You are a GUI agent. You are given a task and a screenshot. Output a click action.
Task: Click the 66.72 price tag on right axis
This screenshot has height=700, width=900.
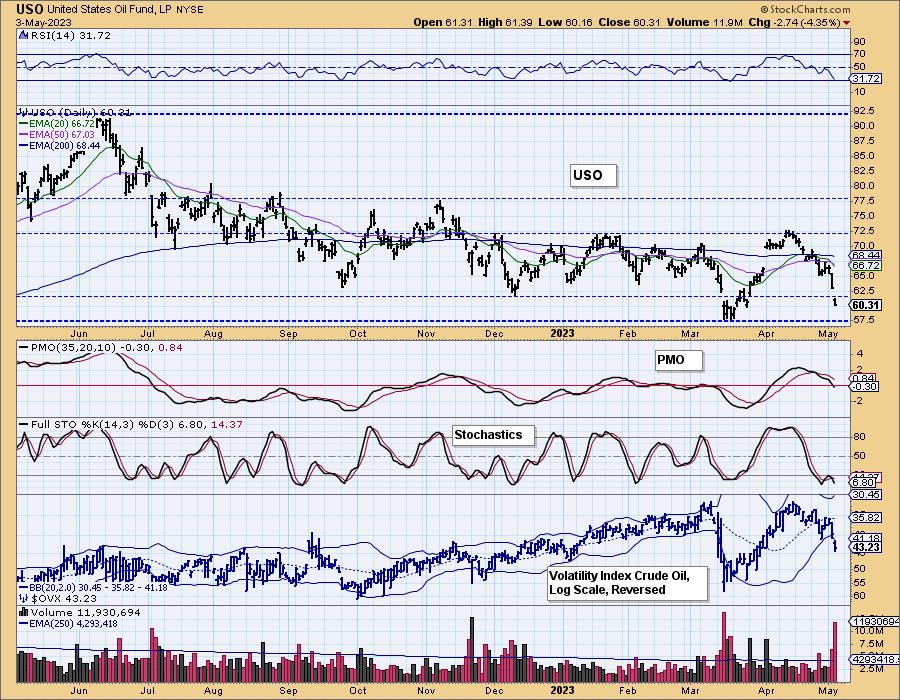867,265
